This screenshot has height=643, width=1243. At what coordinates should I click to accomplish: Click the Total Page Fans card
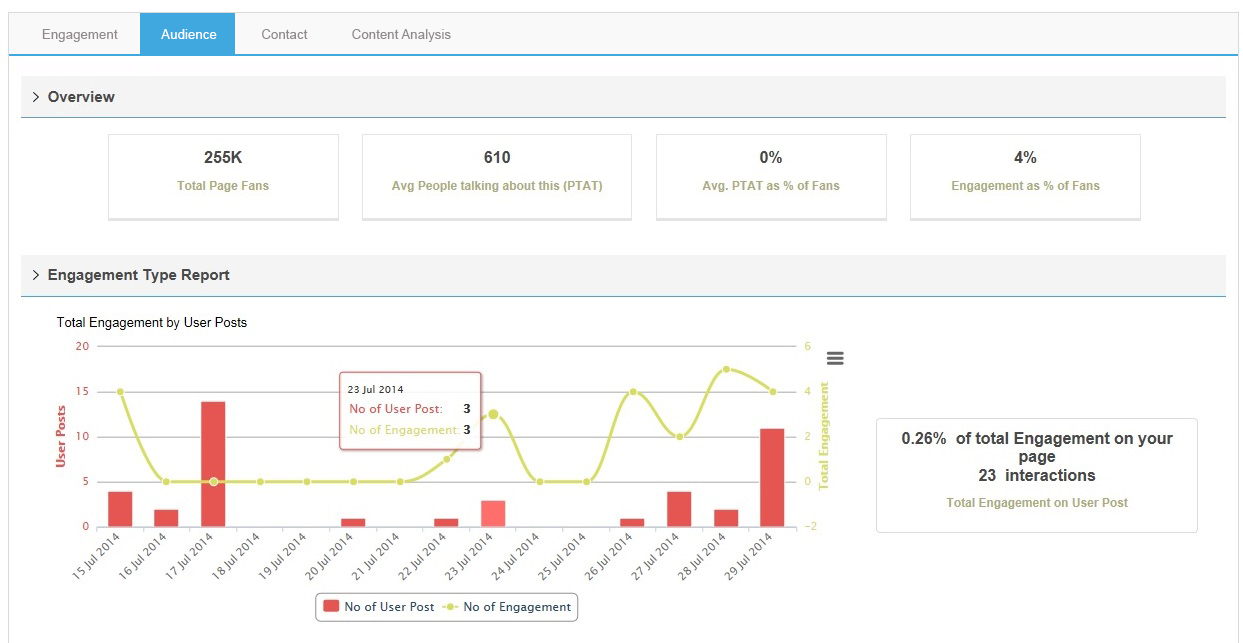(223, 176)
